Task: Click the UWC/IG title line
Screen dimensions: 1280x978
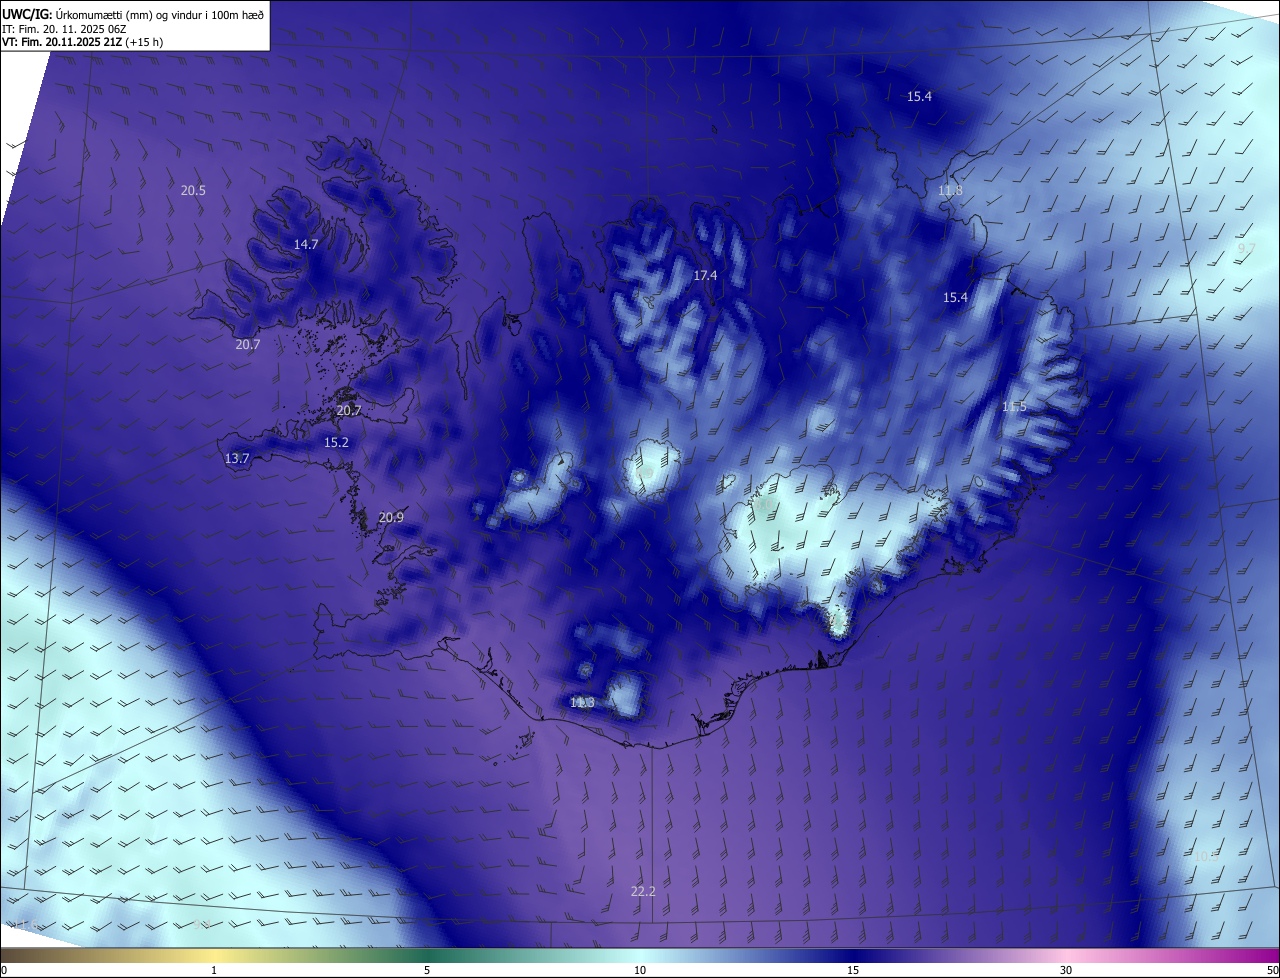Action: click(133, 14)
